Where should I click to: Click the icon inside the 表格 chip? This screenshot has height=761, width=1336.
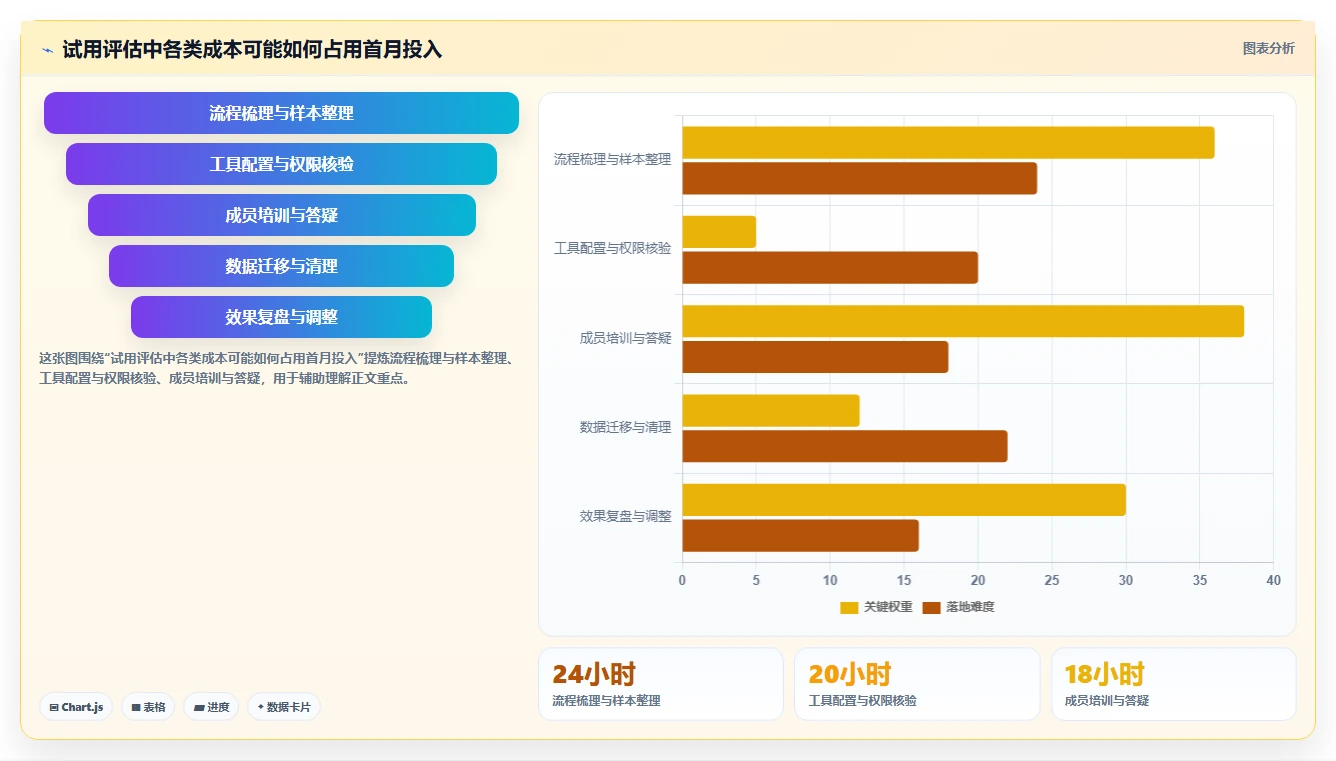coord(136,707)
